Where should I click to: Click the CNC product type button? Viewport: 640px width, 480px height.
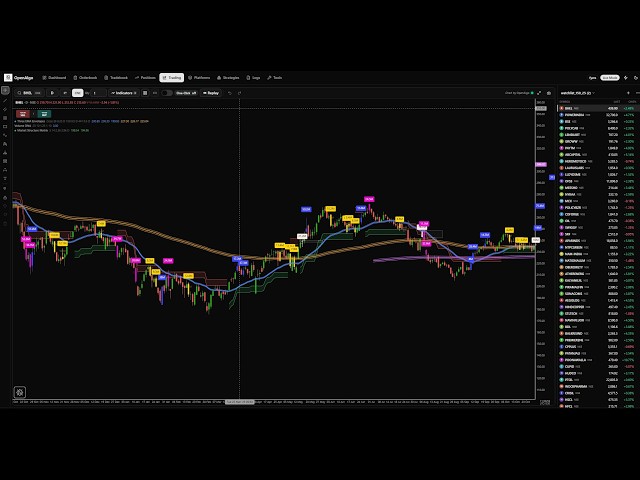[x=78, y=93]
